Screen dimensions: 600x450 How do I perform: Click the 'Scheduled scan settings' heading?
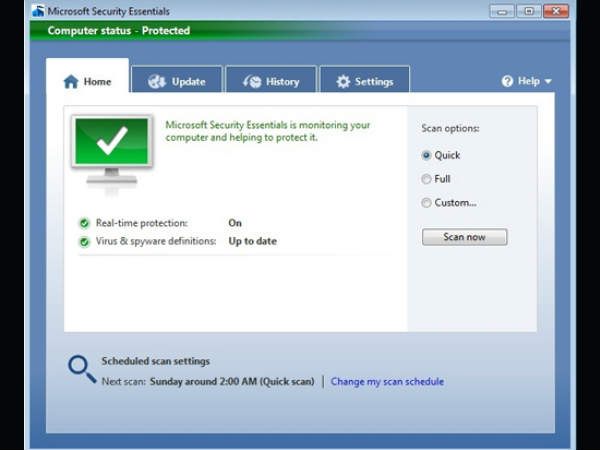tap(155, 361)
